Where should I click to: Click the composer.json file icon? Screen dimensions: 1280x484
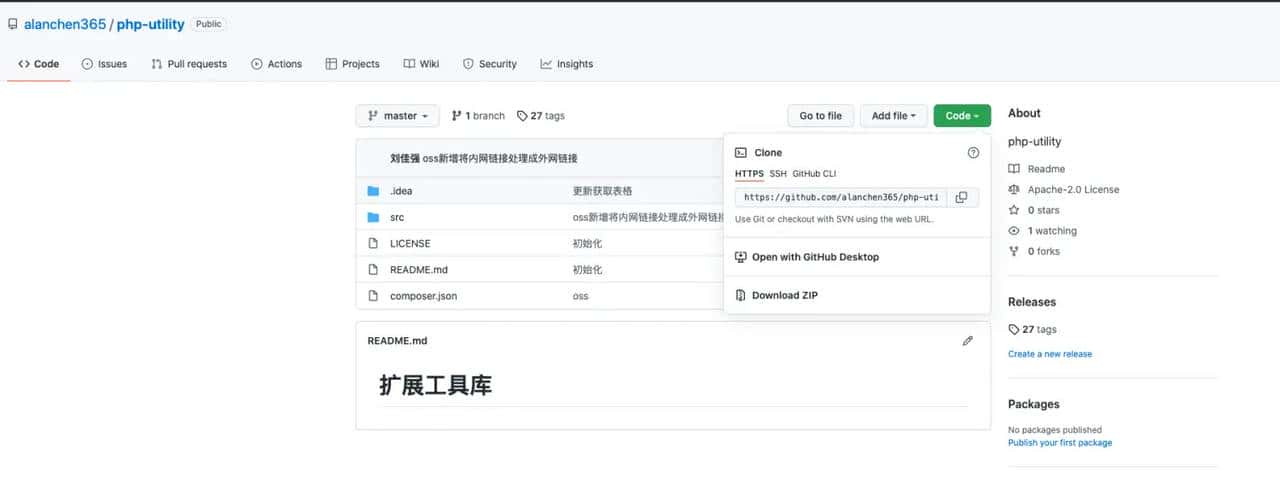[373, 296]
